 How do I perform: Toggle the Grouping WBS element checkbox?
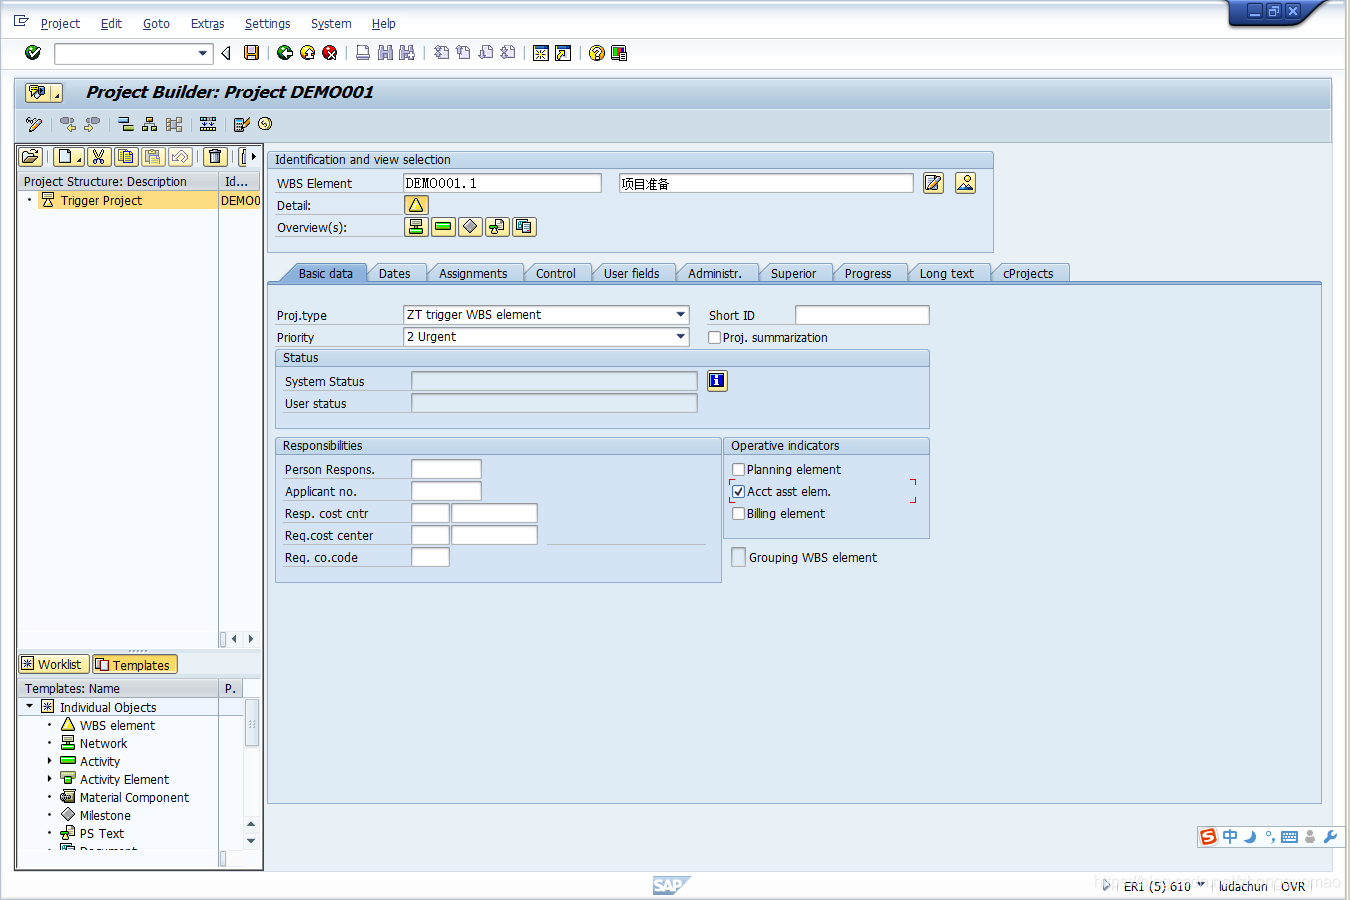(738, 558)
